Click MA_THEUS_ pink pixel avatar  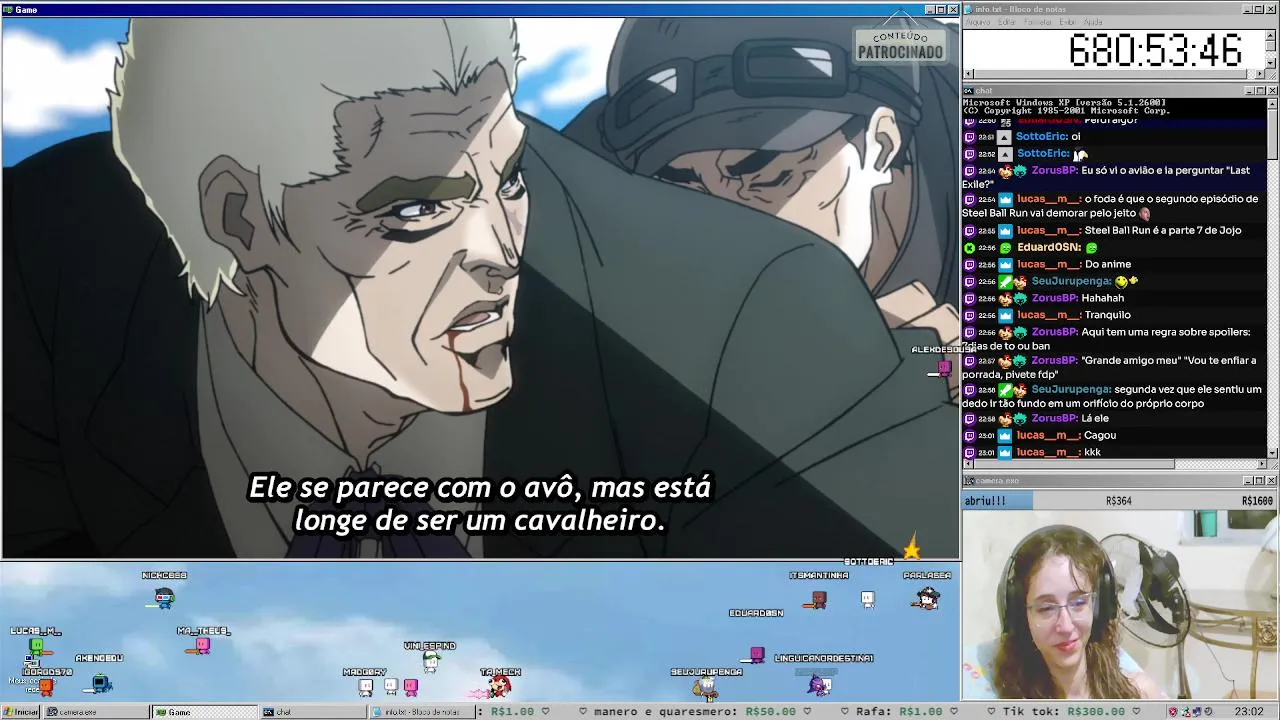tap(203, 646)
